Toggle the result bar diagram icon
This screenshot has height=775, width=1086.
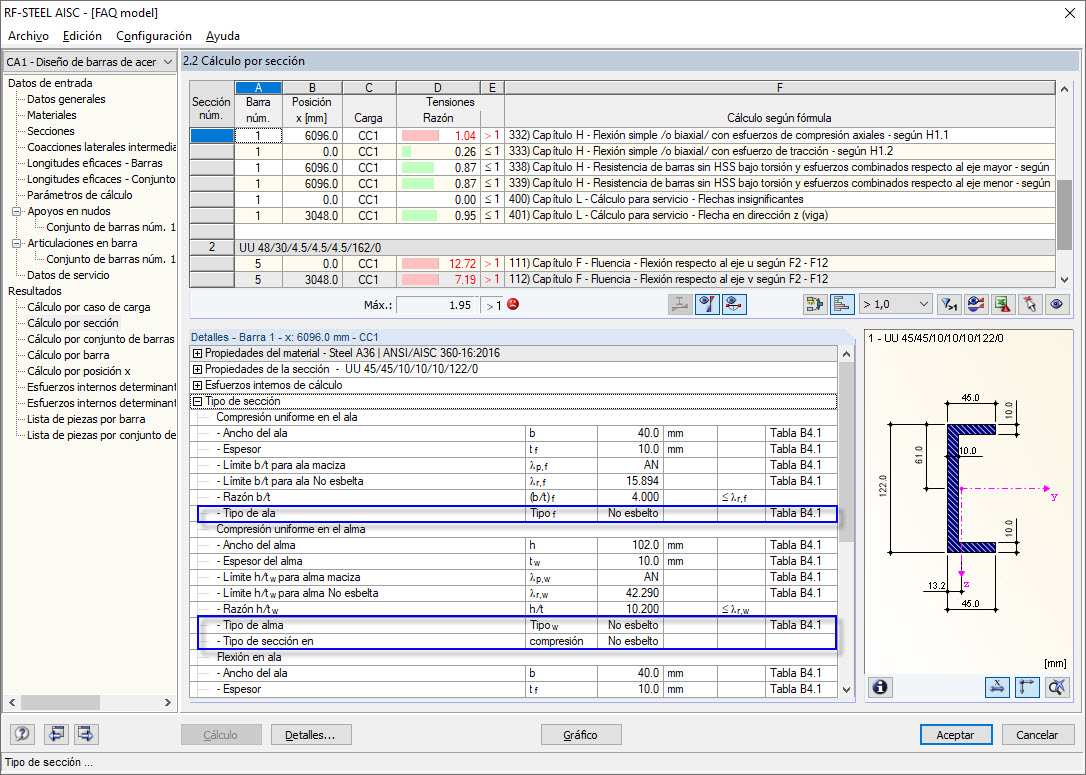click(x=842, y=305)
